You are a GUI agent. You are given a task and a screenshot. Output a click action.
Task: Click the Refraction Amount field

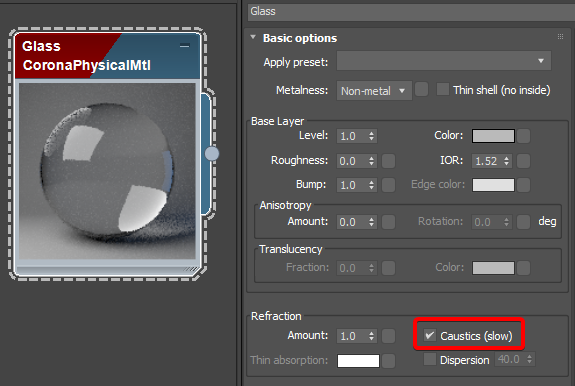pyautogui.click(x=352, y=336)
